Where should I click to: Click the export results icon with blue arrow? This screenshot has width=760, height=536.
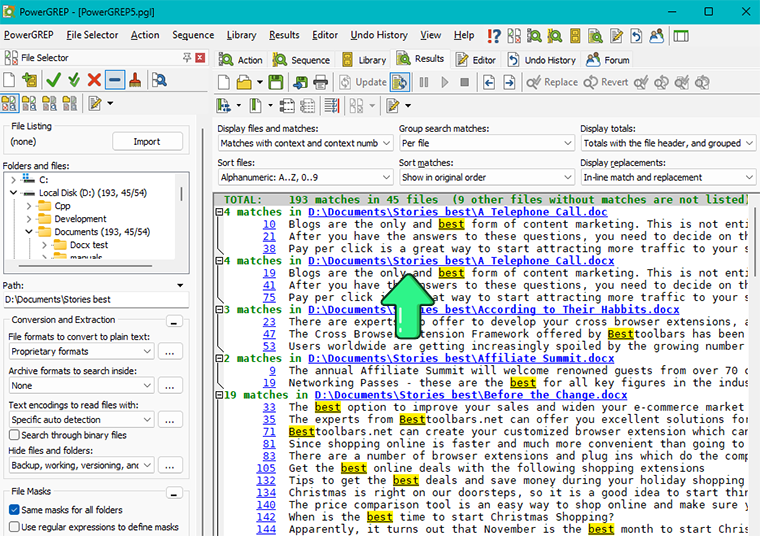point(300,82)
